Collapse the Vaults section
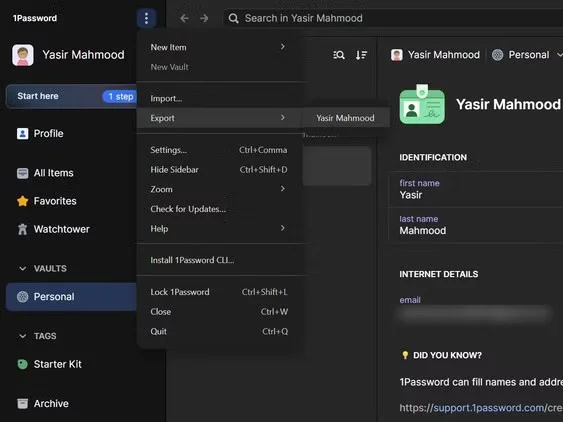Screen dimensions: 563x422 (22, 269)
